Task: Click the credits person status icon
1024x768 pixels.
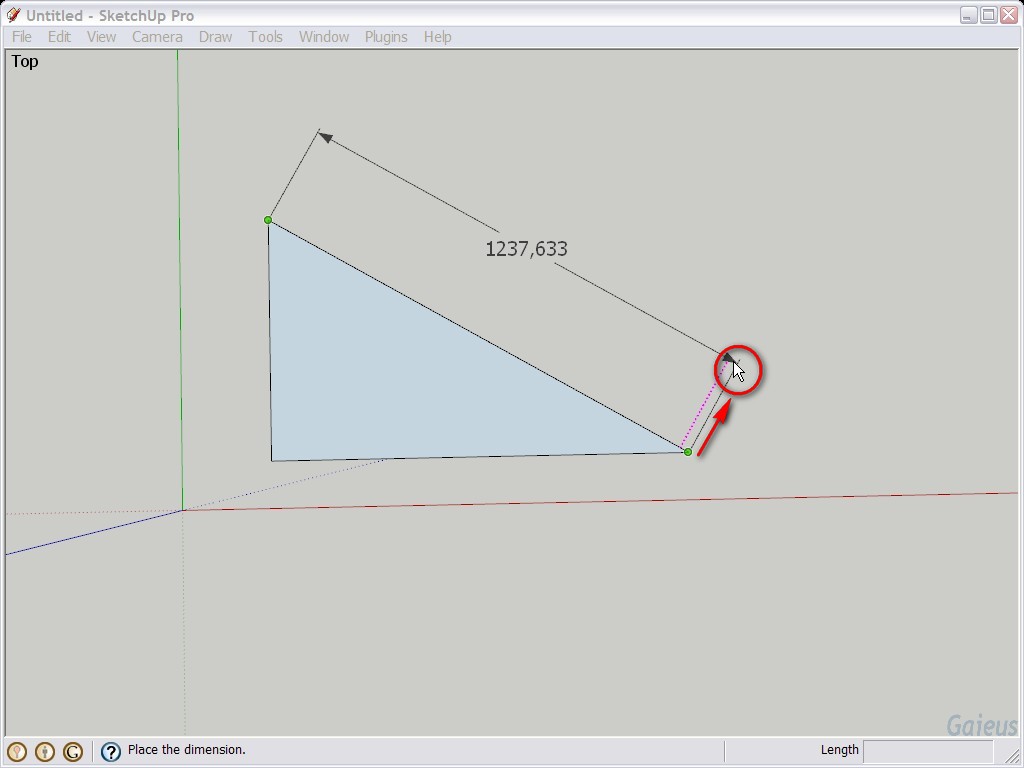Action: (x=45, y=751)
